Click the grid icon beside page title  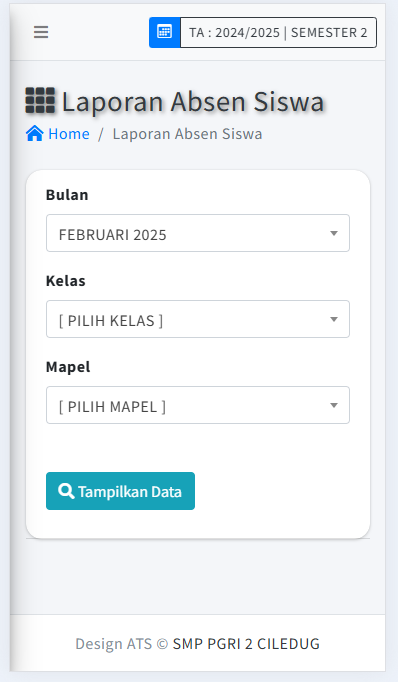click(x=40, y=100)
